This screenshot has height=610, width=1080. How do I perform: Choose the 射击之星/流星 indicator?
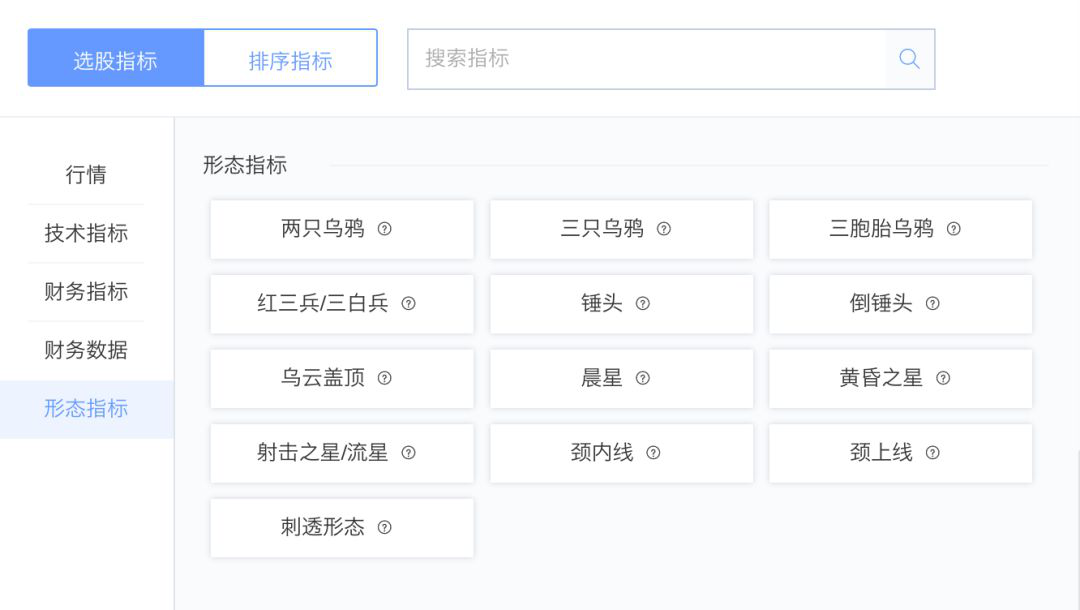pyautogui.click(x=323, y=453)
